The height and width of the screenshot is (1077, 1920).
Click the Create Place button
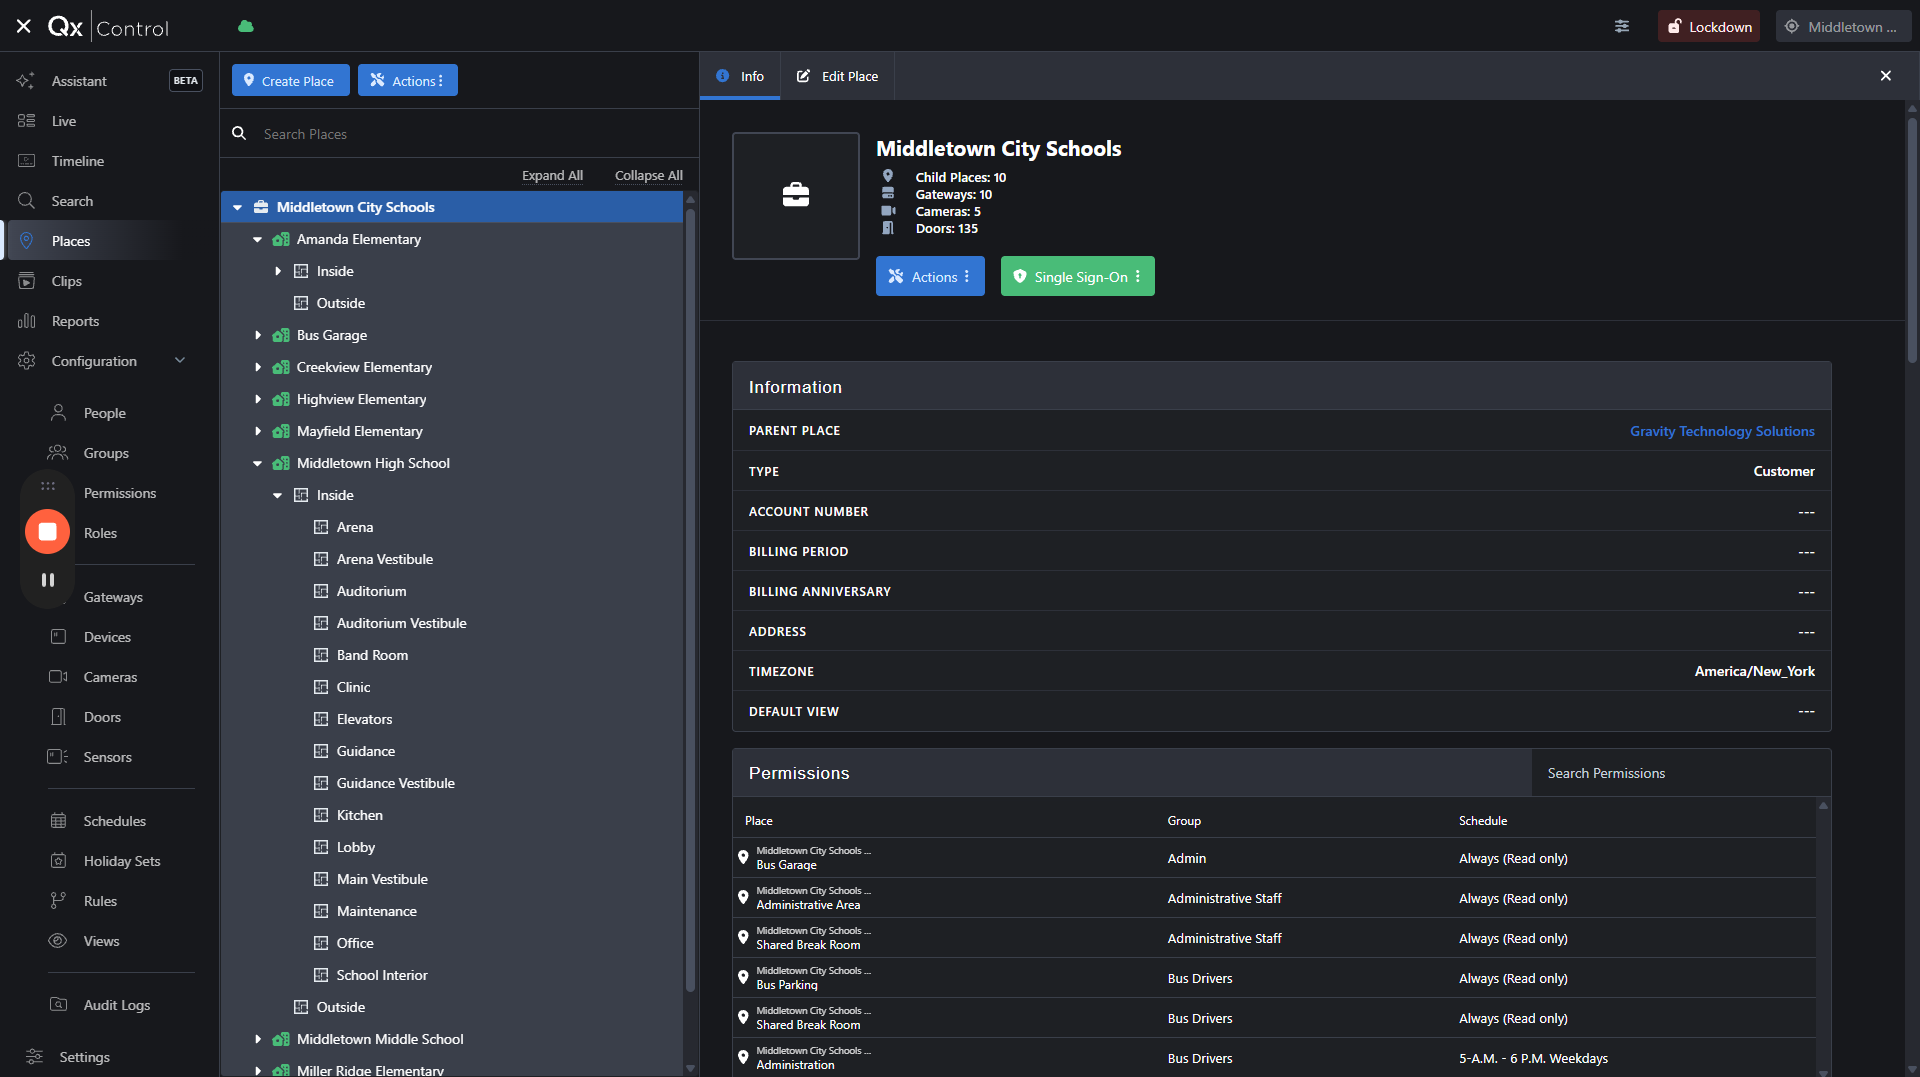click(x=291, y=81)
